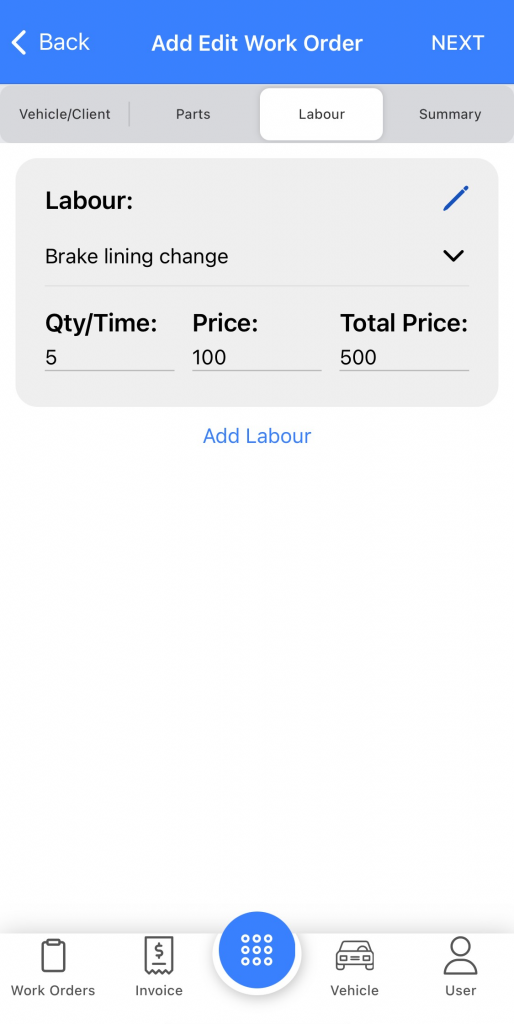The image size is (514, 1024).
Task: Tap the blue grid menu button
Action: (x=257, y=950)
